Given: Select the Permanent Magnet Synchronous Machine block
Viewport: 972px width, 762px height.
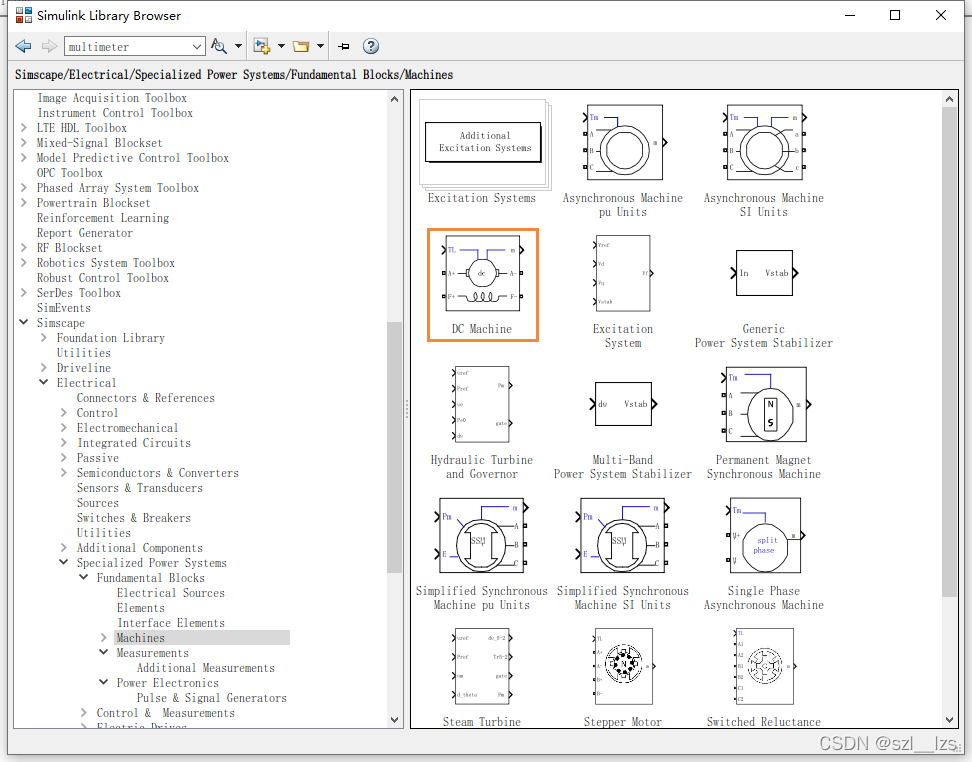Looking at the screenshot, I should (764, 422).
